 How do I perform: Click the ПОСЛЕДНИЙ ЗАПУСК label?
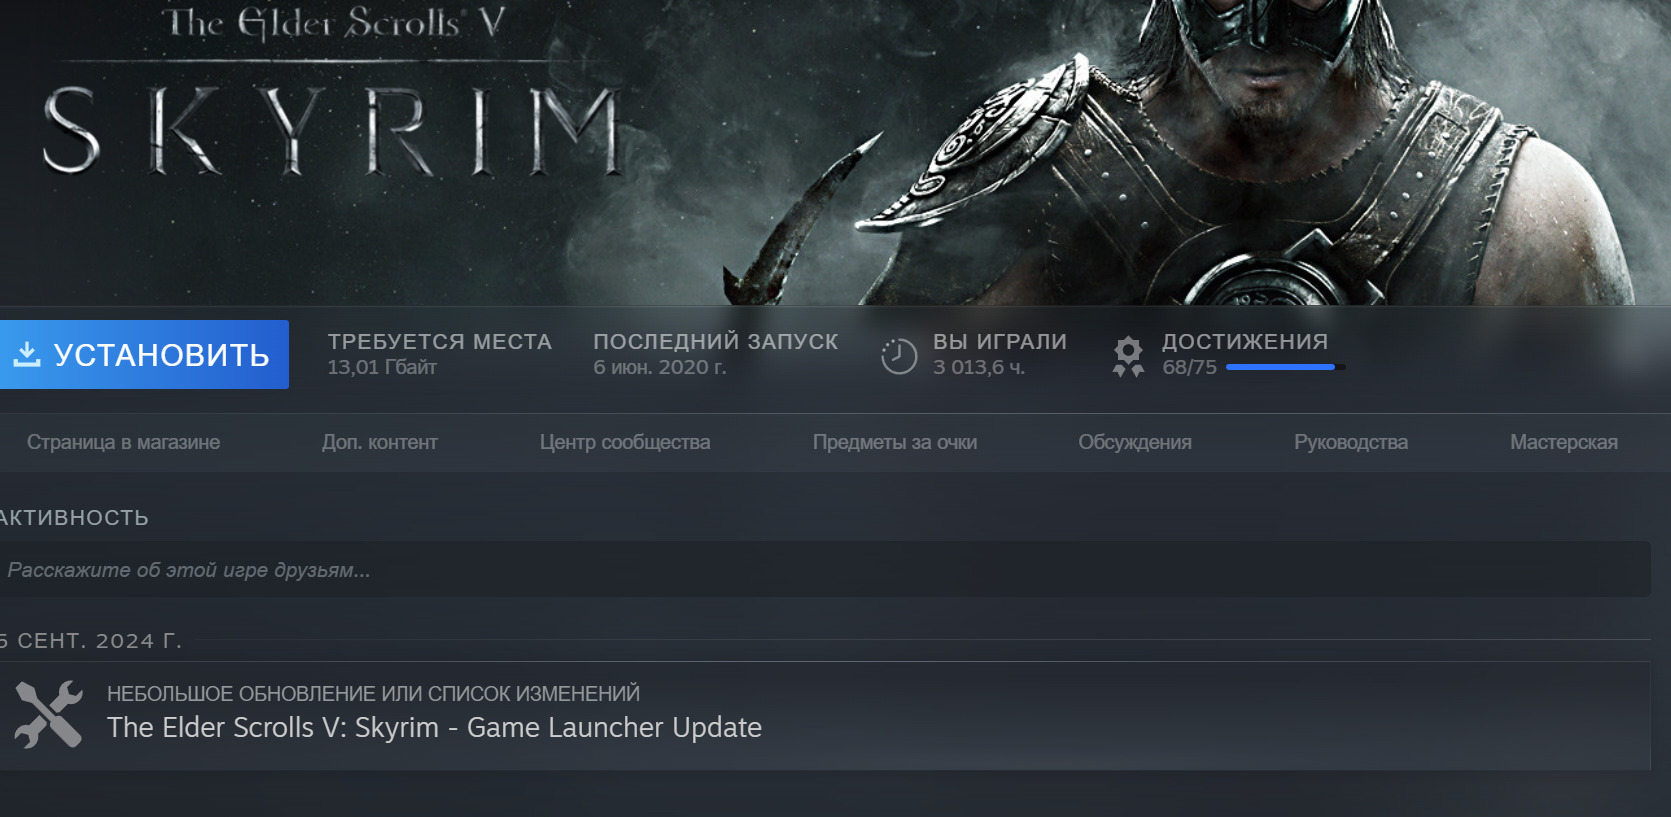(x=716, y=342)
